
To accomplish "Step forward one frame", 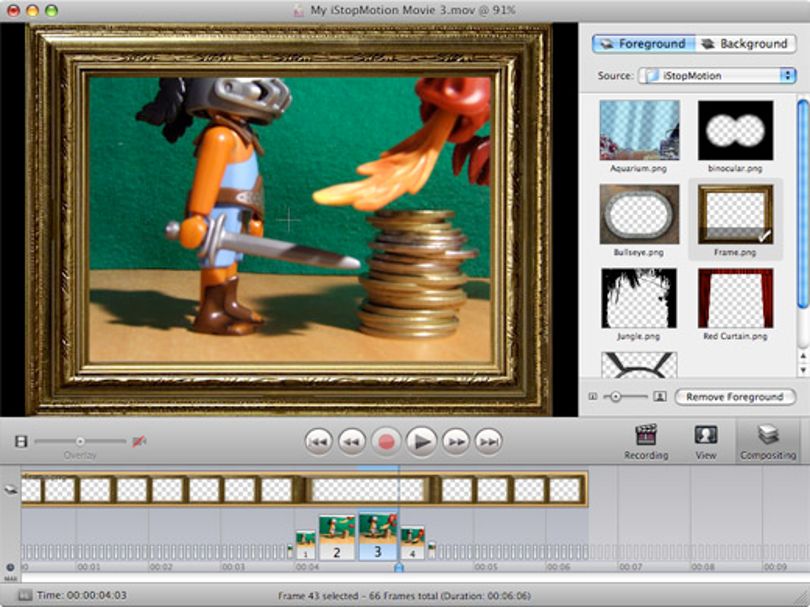I will (455, 442).
